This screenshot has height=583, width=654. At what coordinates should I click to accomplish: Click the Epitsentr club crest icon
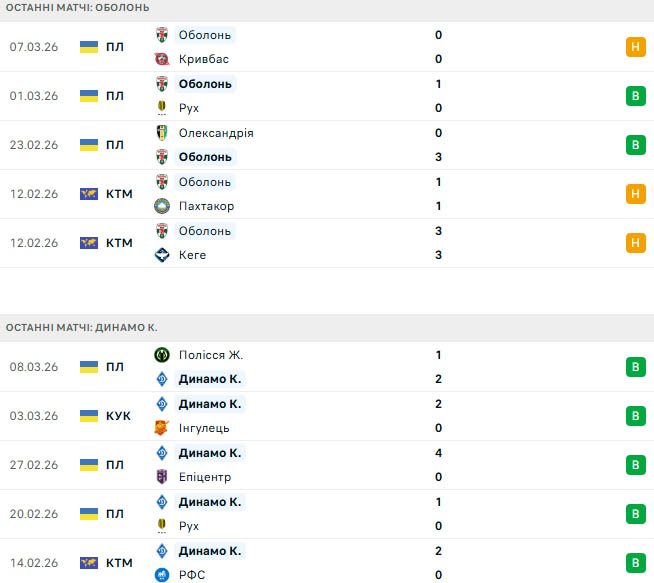[162, 477]
